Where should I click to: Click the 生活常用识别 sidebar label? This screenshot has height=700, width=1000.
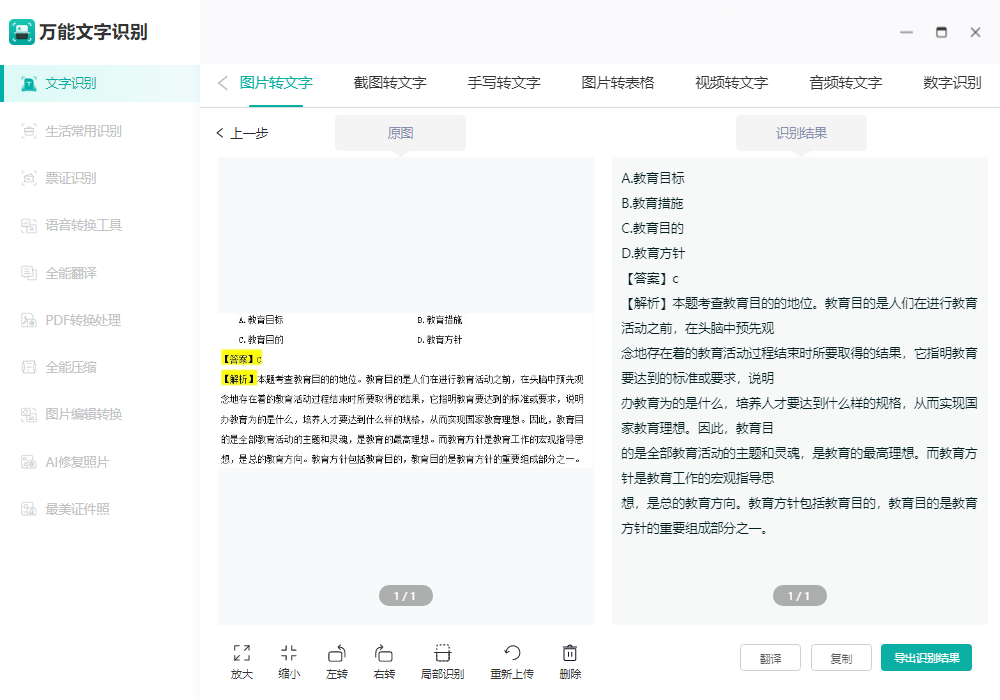tap(84, 131)
